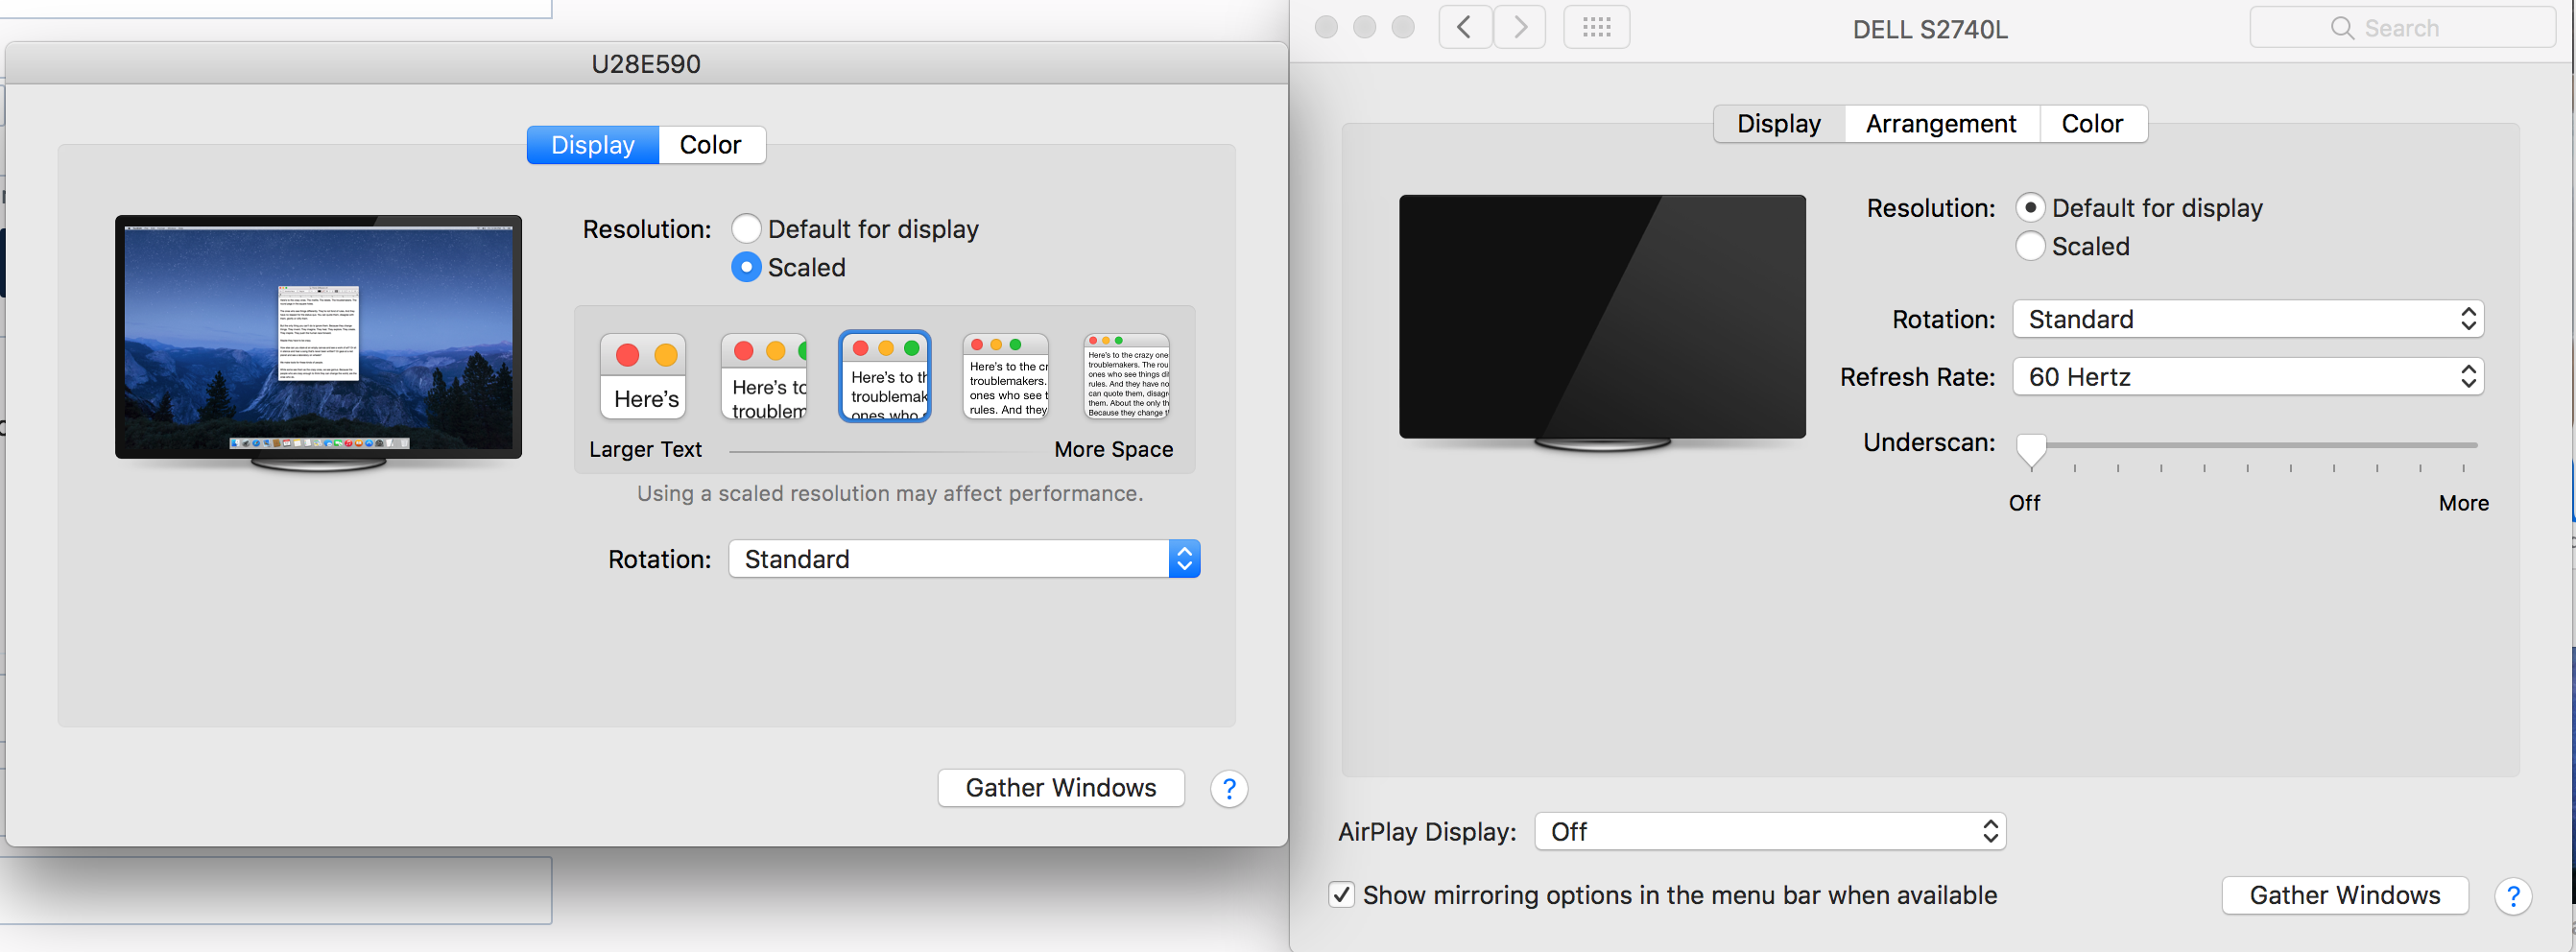Screen dimensions: 2576x952
Task: Select Default for display in DELL window
Action: (2030, 208)
